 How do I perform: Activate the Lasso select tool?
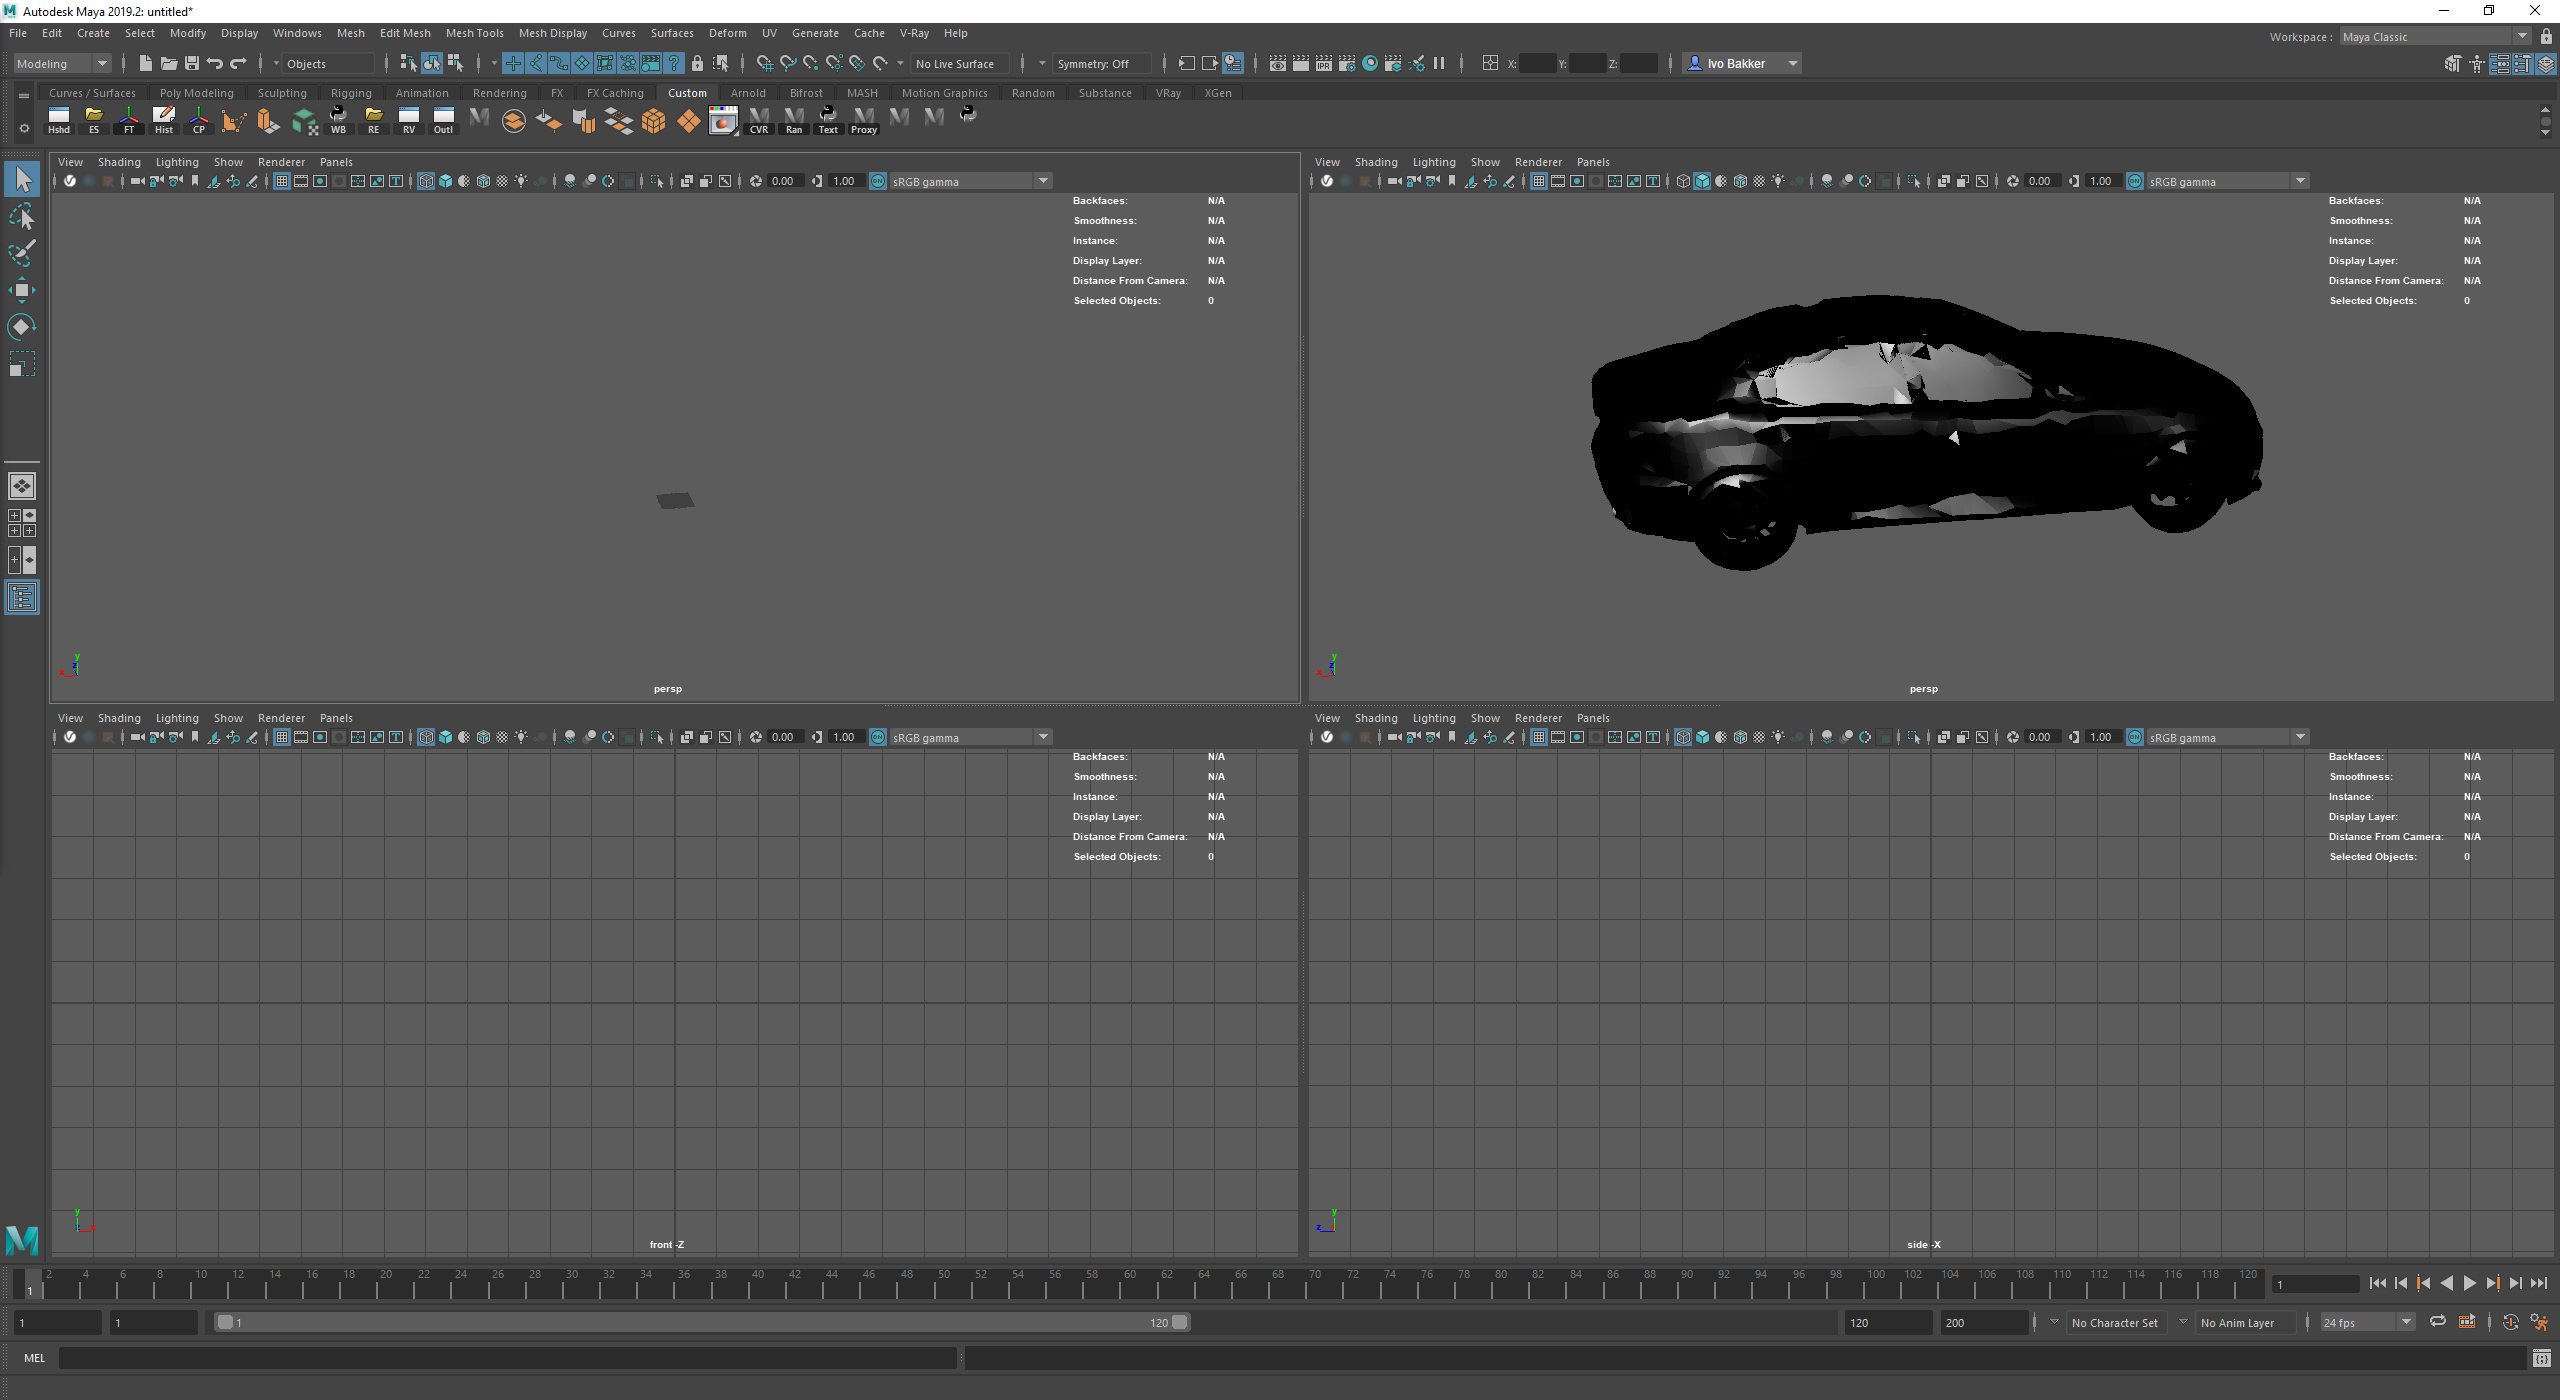(22, 217)
